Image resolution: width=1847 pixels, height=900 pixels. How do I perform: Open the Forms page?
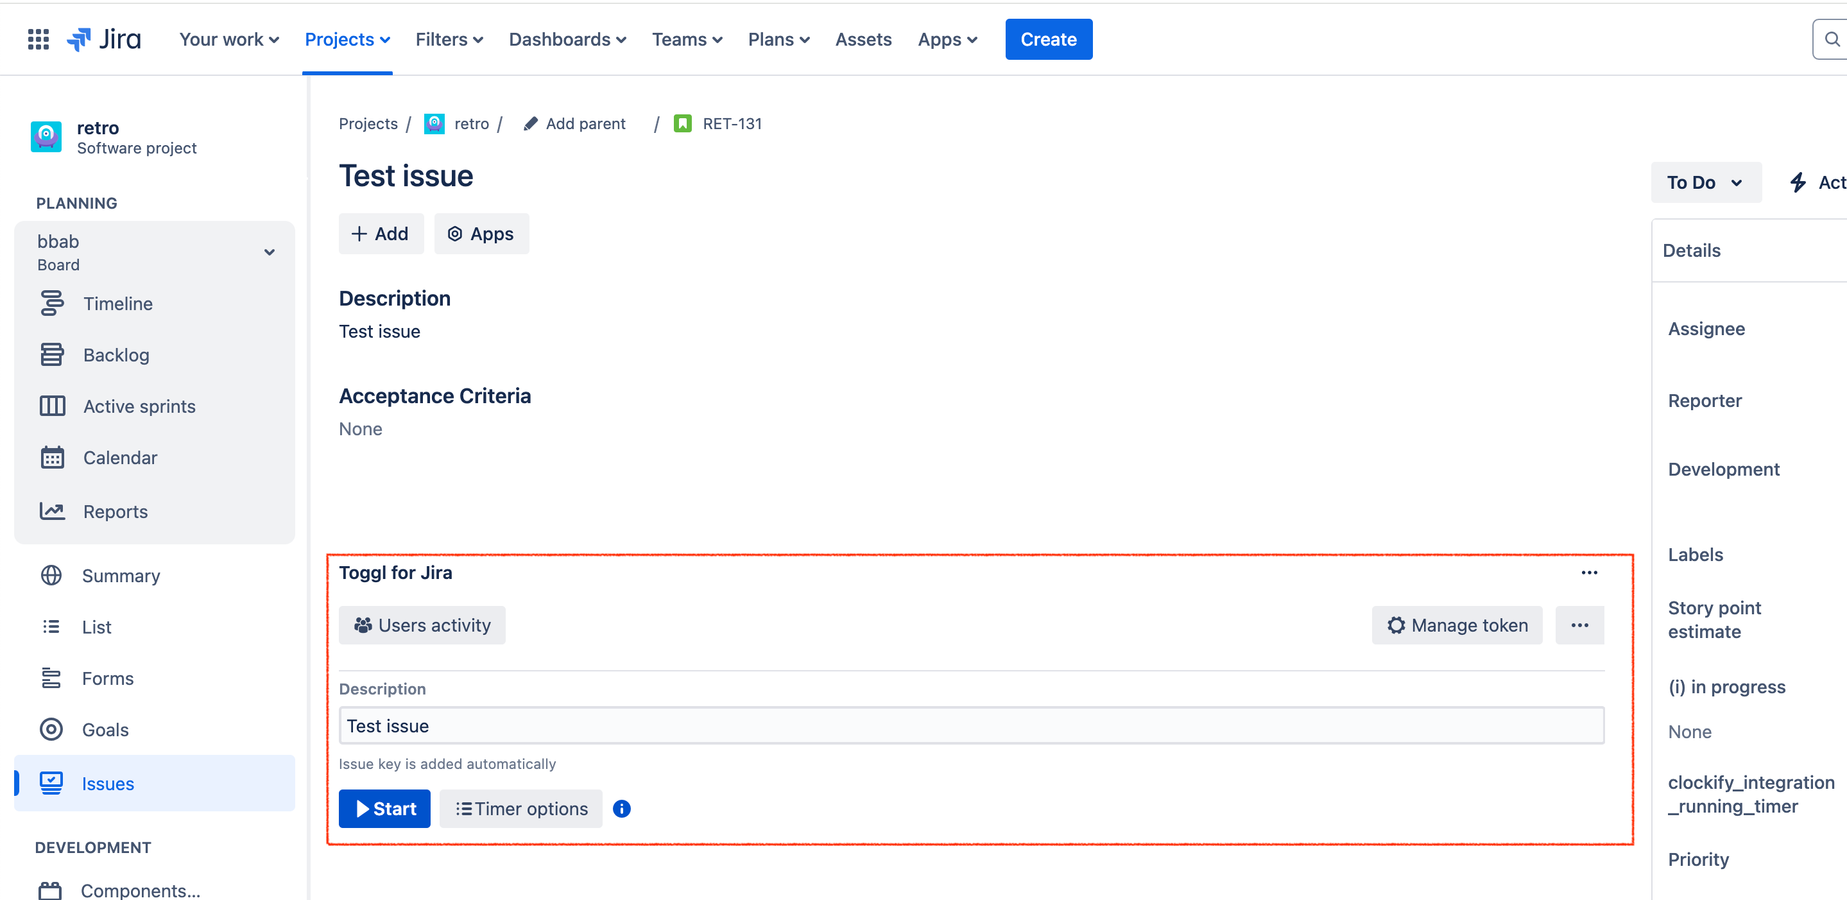107,678
